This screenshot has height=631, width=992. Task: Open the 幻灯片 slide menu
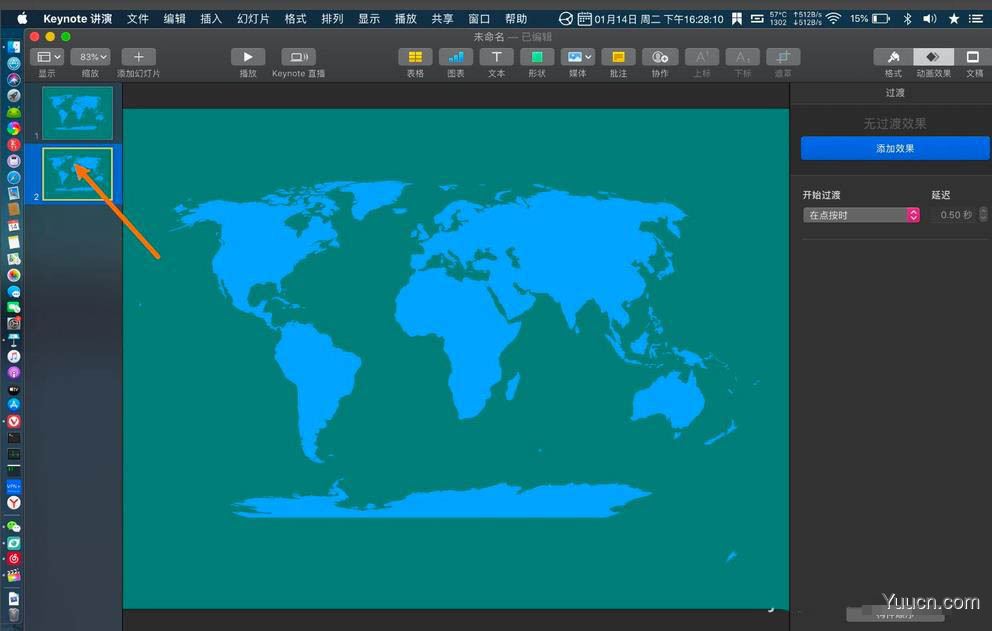[x=252, y=18]
